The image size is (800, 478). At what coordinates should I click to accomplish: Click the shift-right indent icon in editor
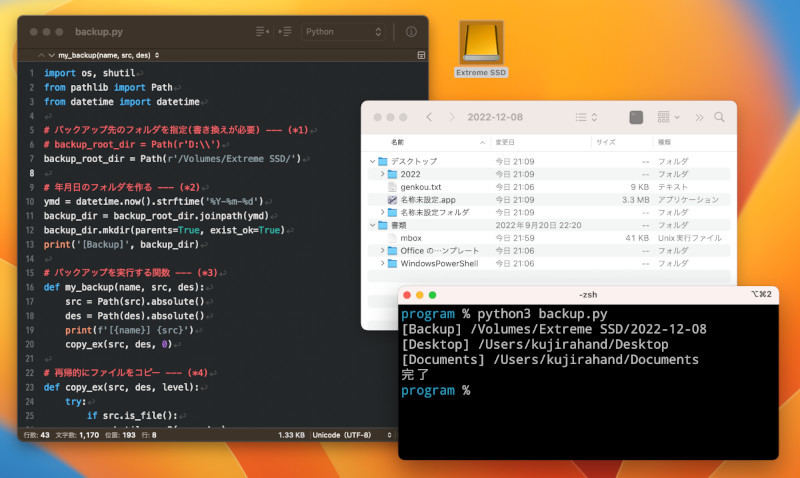284,32
